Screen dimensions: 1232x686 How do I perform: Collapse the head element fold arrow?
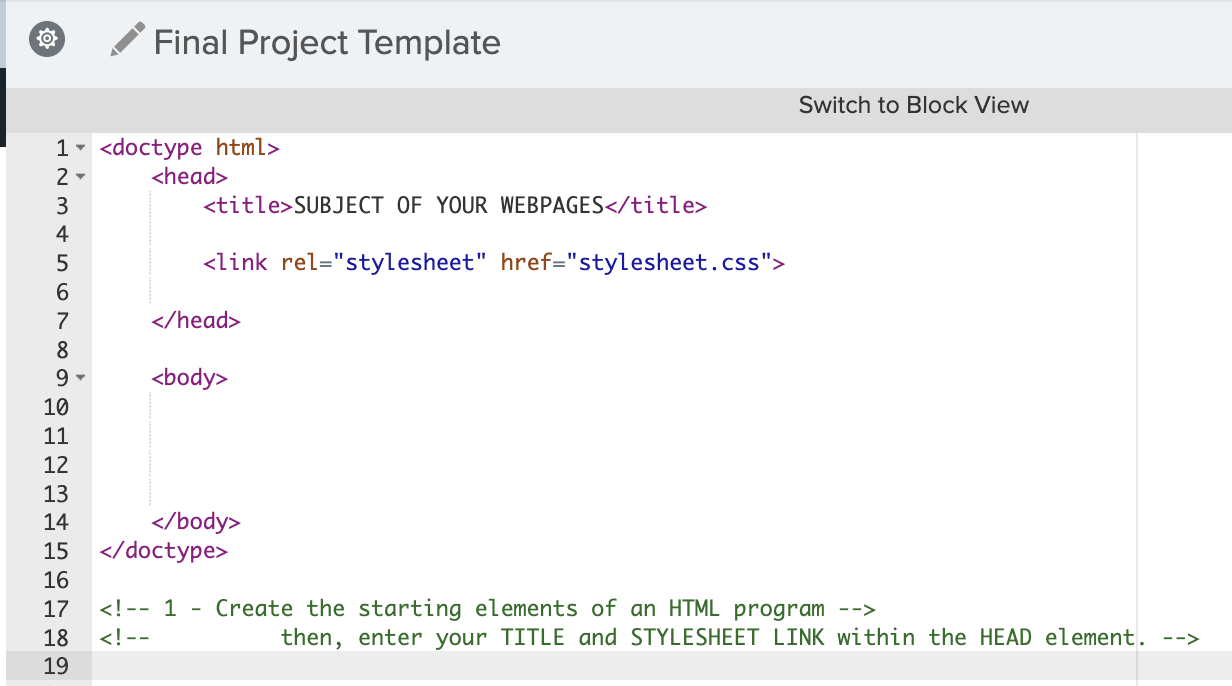80,178
